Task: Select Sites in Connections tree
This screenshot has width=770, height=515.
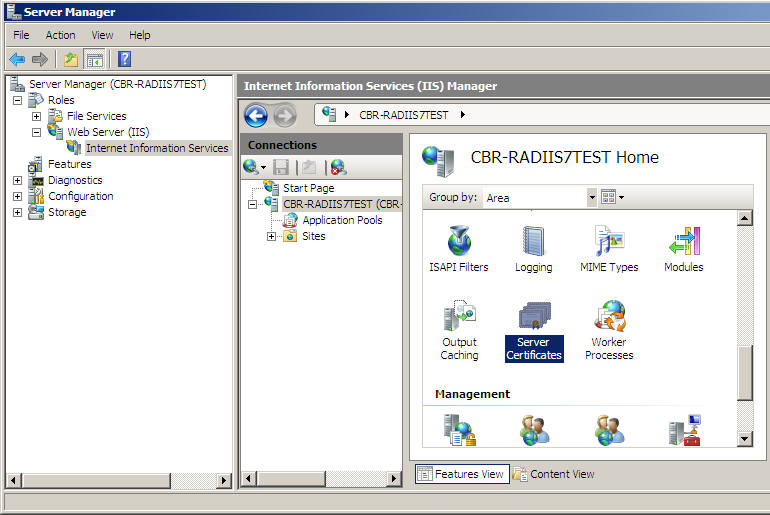Action: (x=314, y=236)
